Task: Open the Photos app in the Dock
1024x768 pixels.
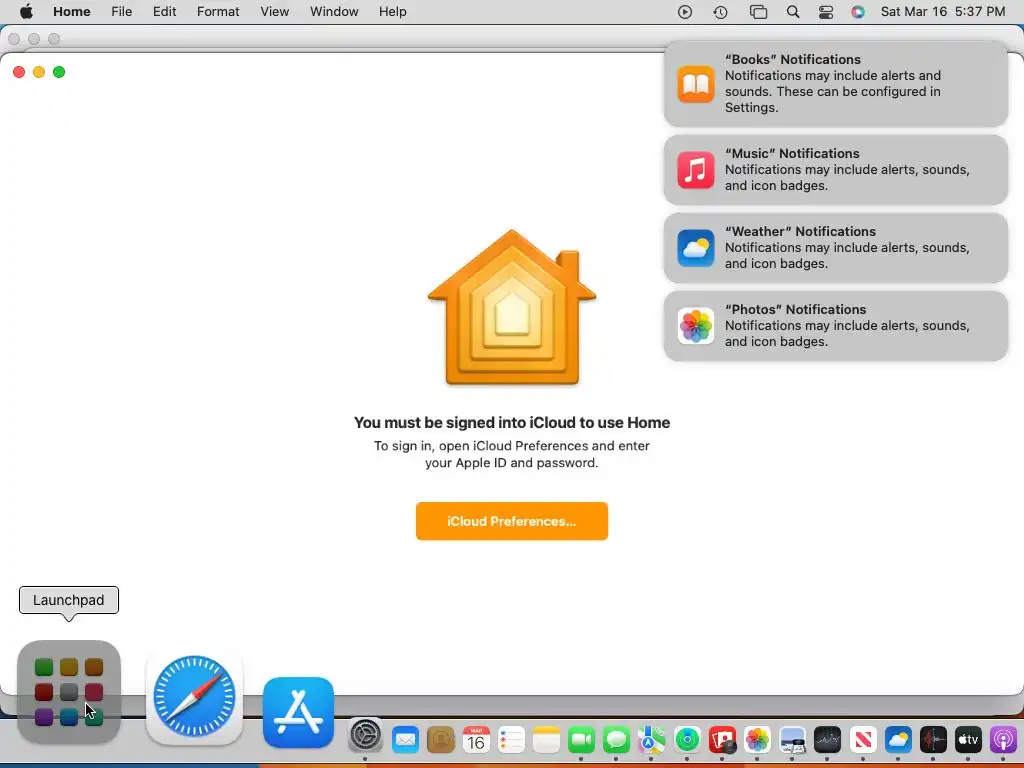Action: tap(758, 740)
